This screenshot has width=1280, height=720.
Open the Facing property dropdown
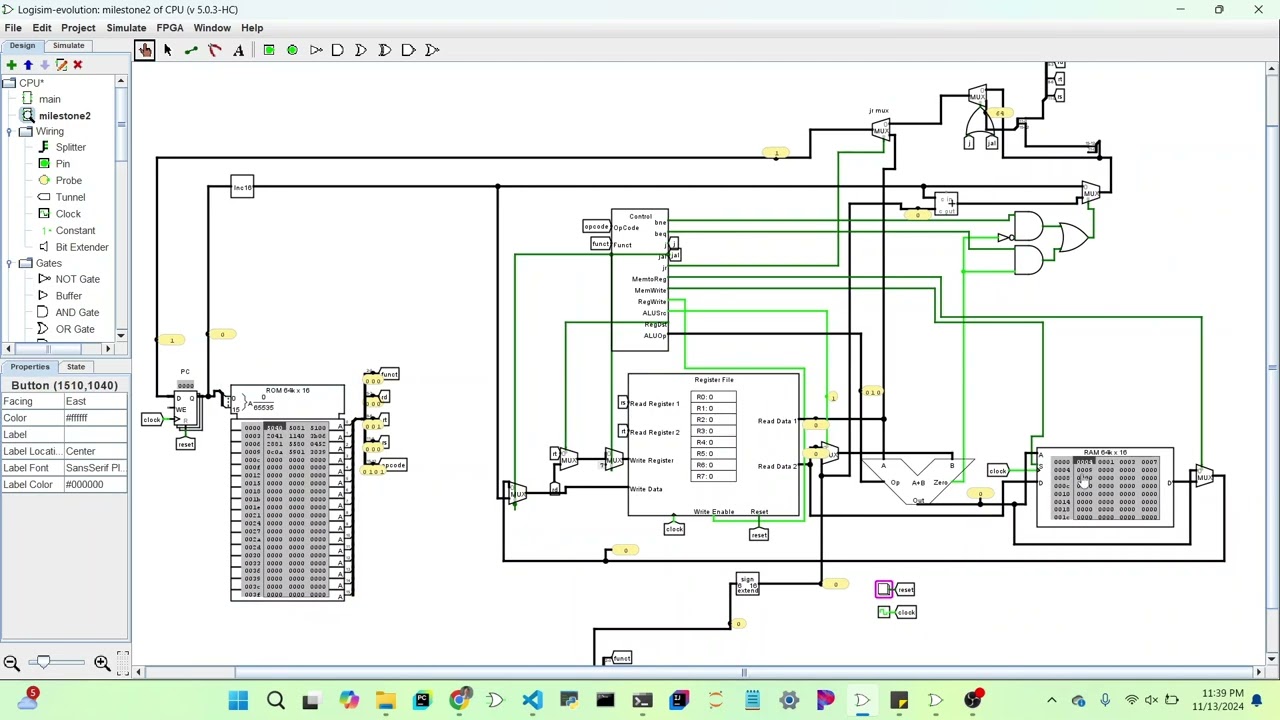click(94, 401)
